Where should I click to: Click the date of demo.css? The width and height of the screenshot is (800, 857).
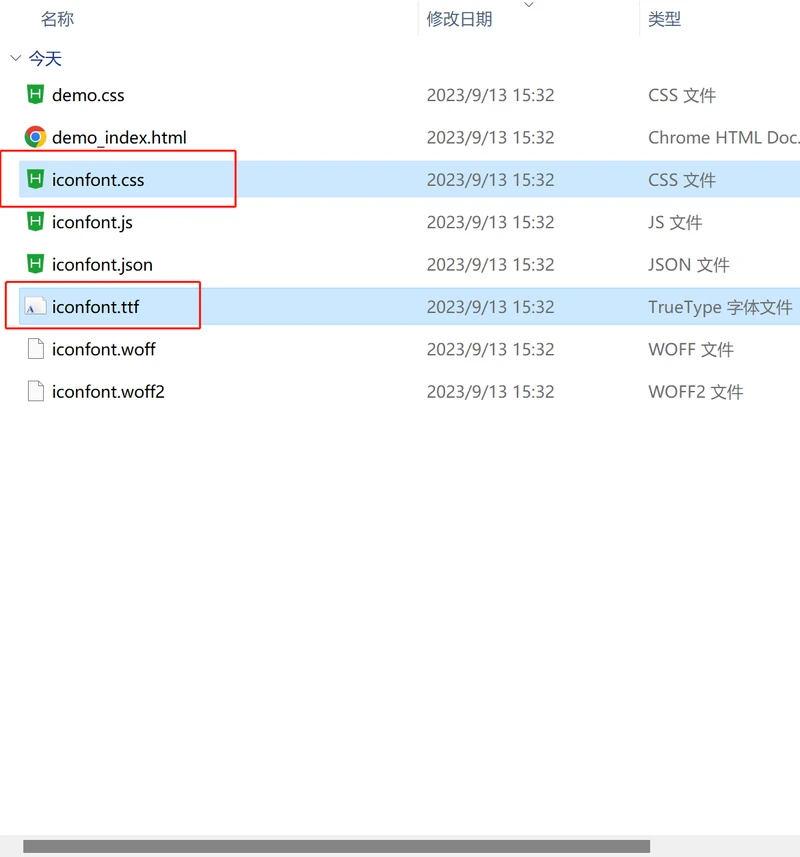pos(490,95)
